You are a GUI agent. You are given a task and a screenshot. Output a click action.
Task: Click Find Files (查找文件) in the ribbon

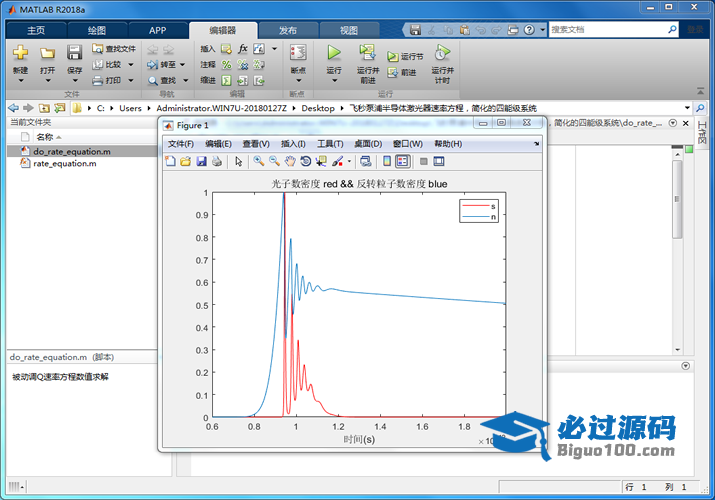[114, 49]
